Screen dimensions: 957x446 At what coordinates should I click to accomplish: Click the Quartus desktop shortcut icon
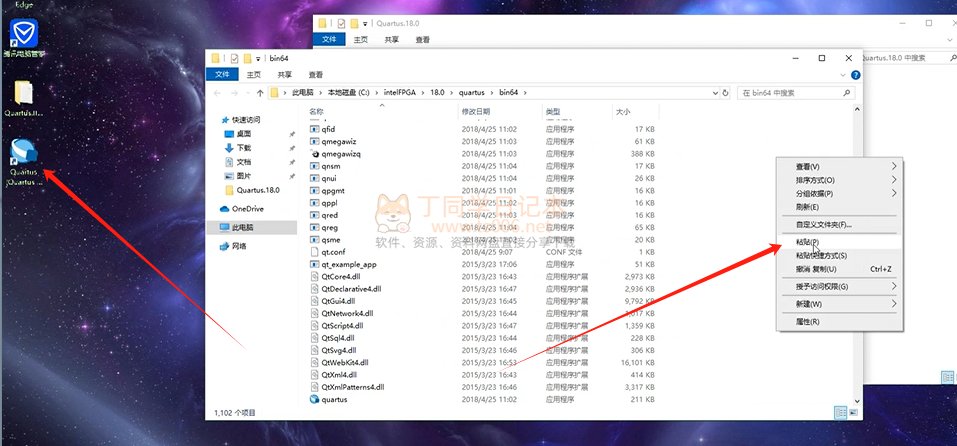tap(24, 156)
